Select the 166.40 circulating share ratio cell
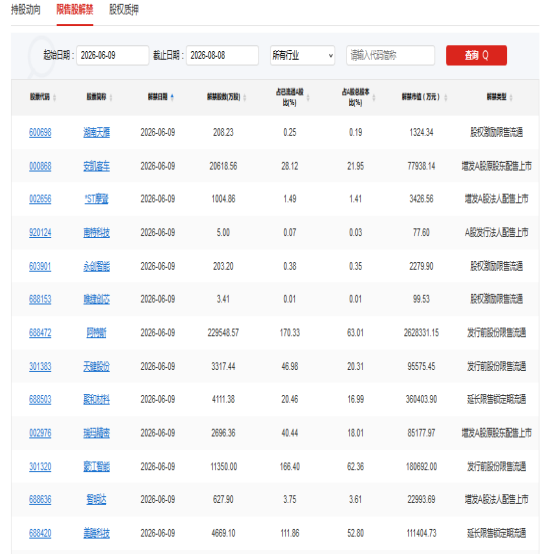This screenshot has height=555, width=554. [290, 467]
